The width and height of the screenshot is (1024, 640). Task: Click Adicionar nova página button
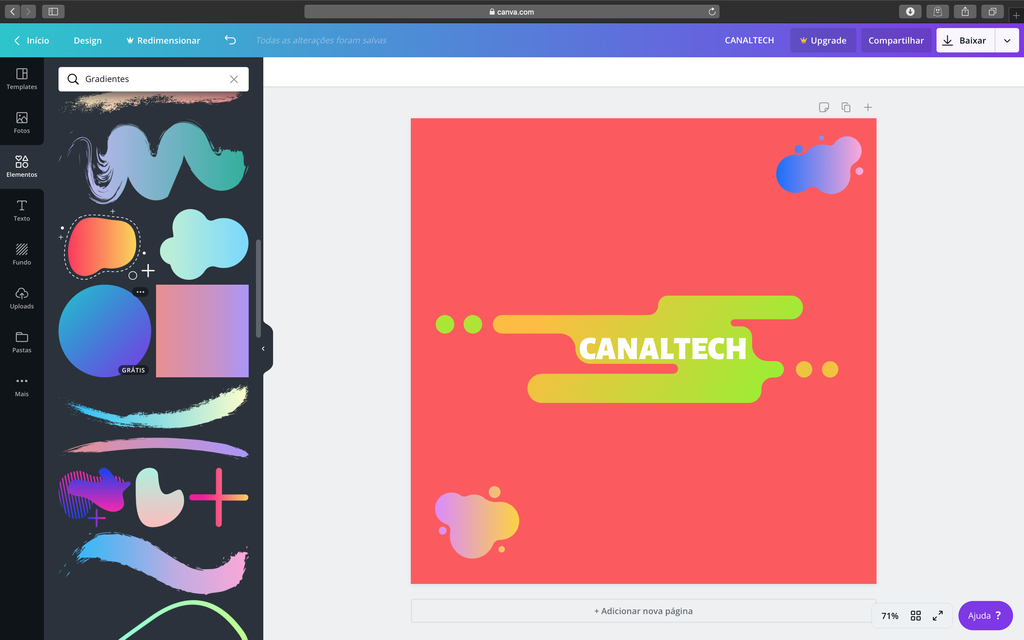click(x=643, y=611)
